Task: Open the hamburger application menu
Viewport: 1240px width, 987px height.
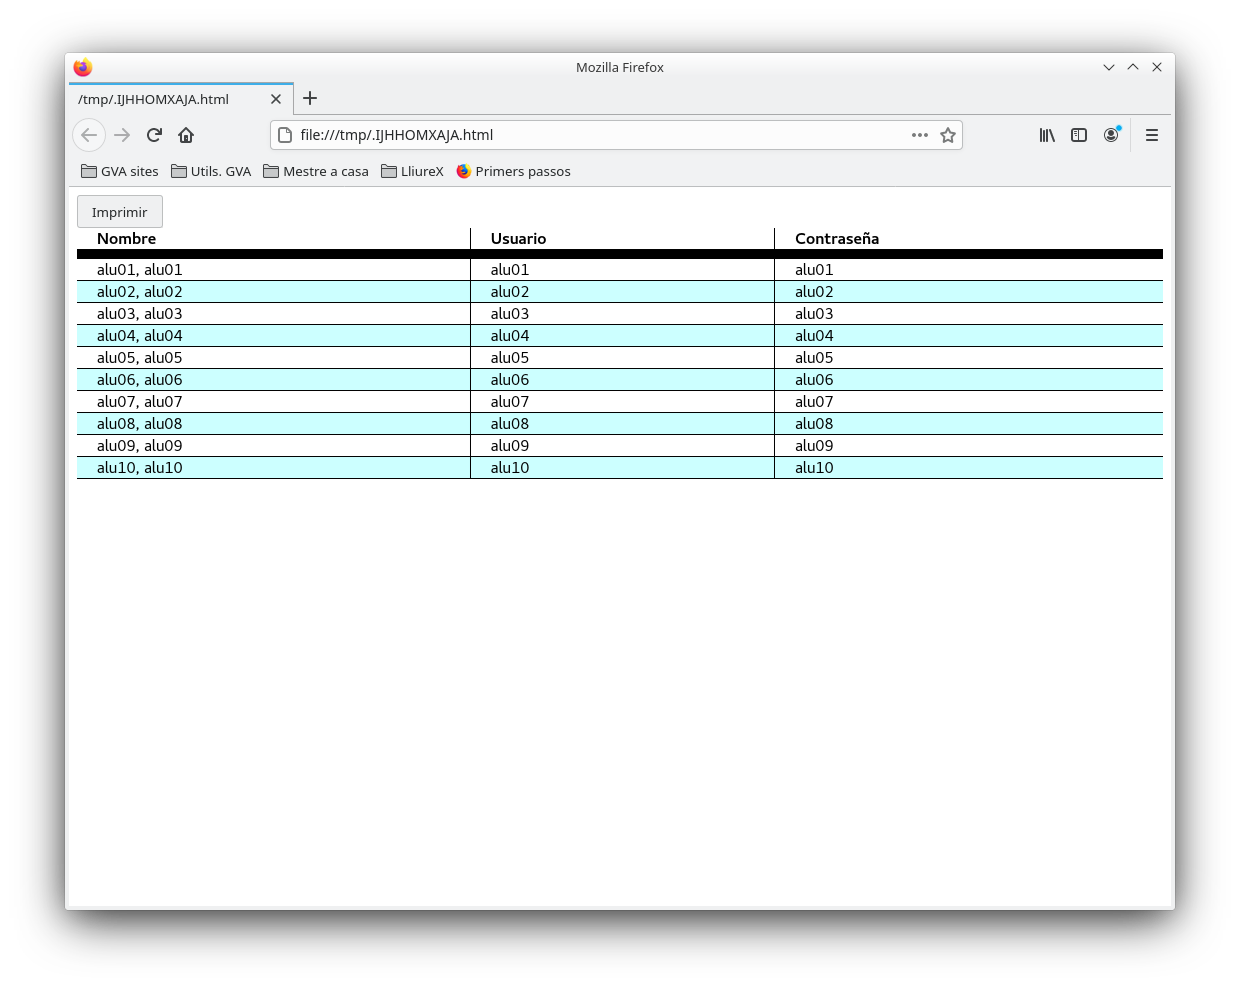Action: (1152, 135)
